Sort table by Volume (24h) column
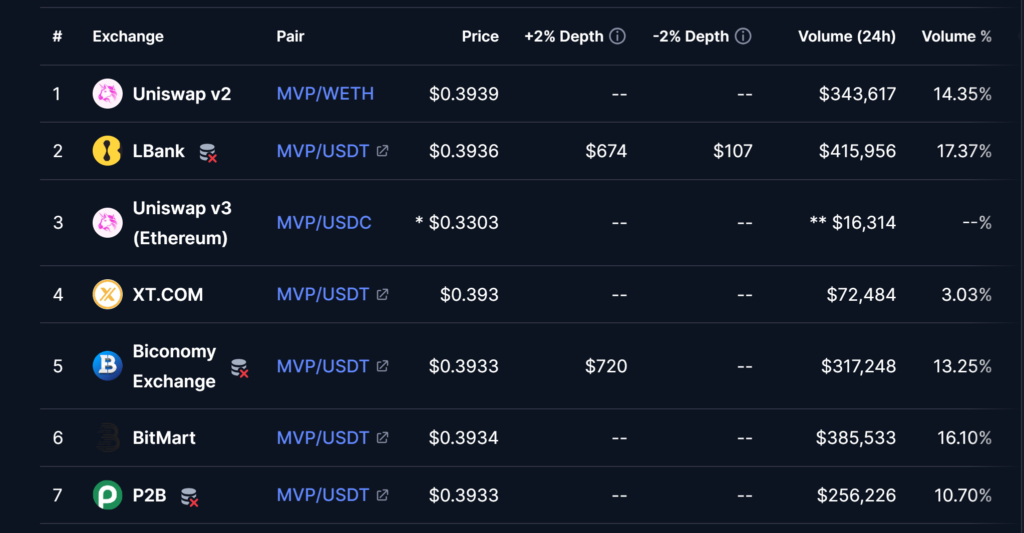 [x=846, y=36]
